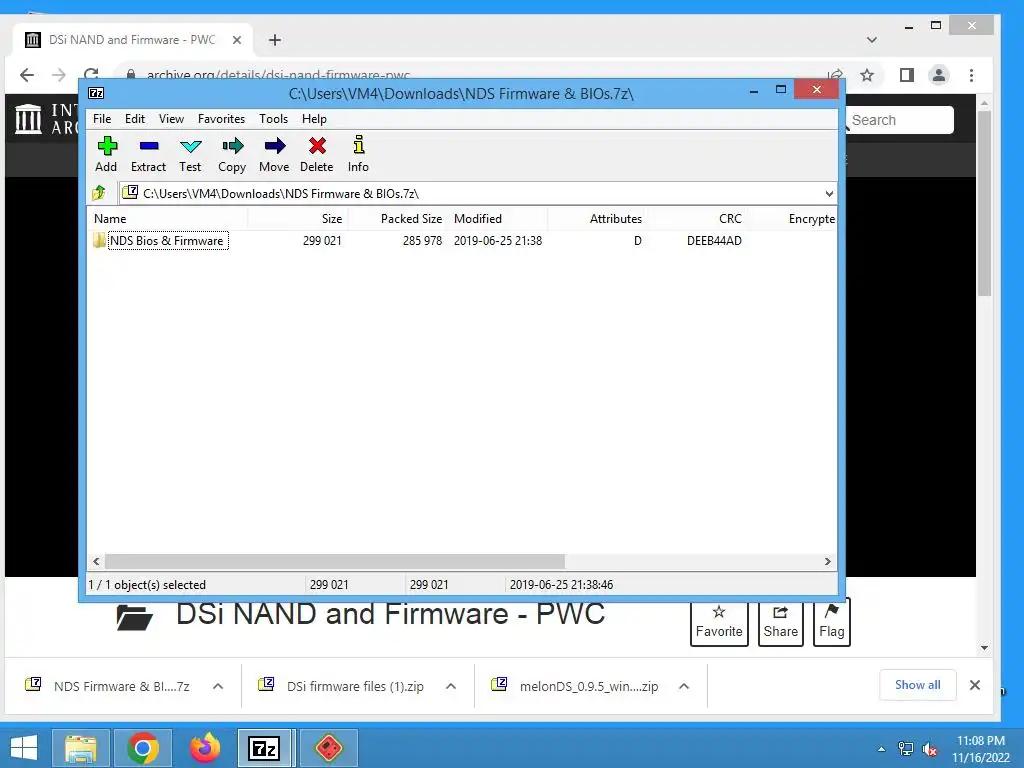The image size is (1024, 768).
Task: Open the File menu in 7-Zip
Action: [x=102, y=119]
